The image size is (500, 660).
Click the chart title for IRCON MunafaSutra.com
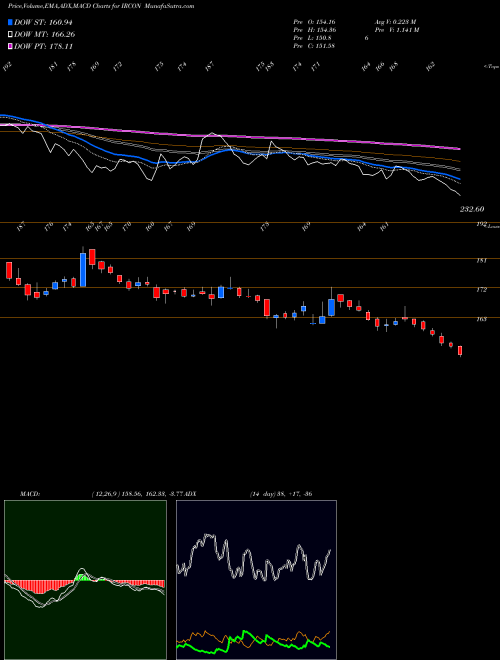pyautogui.click(x=101, y=6)
